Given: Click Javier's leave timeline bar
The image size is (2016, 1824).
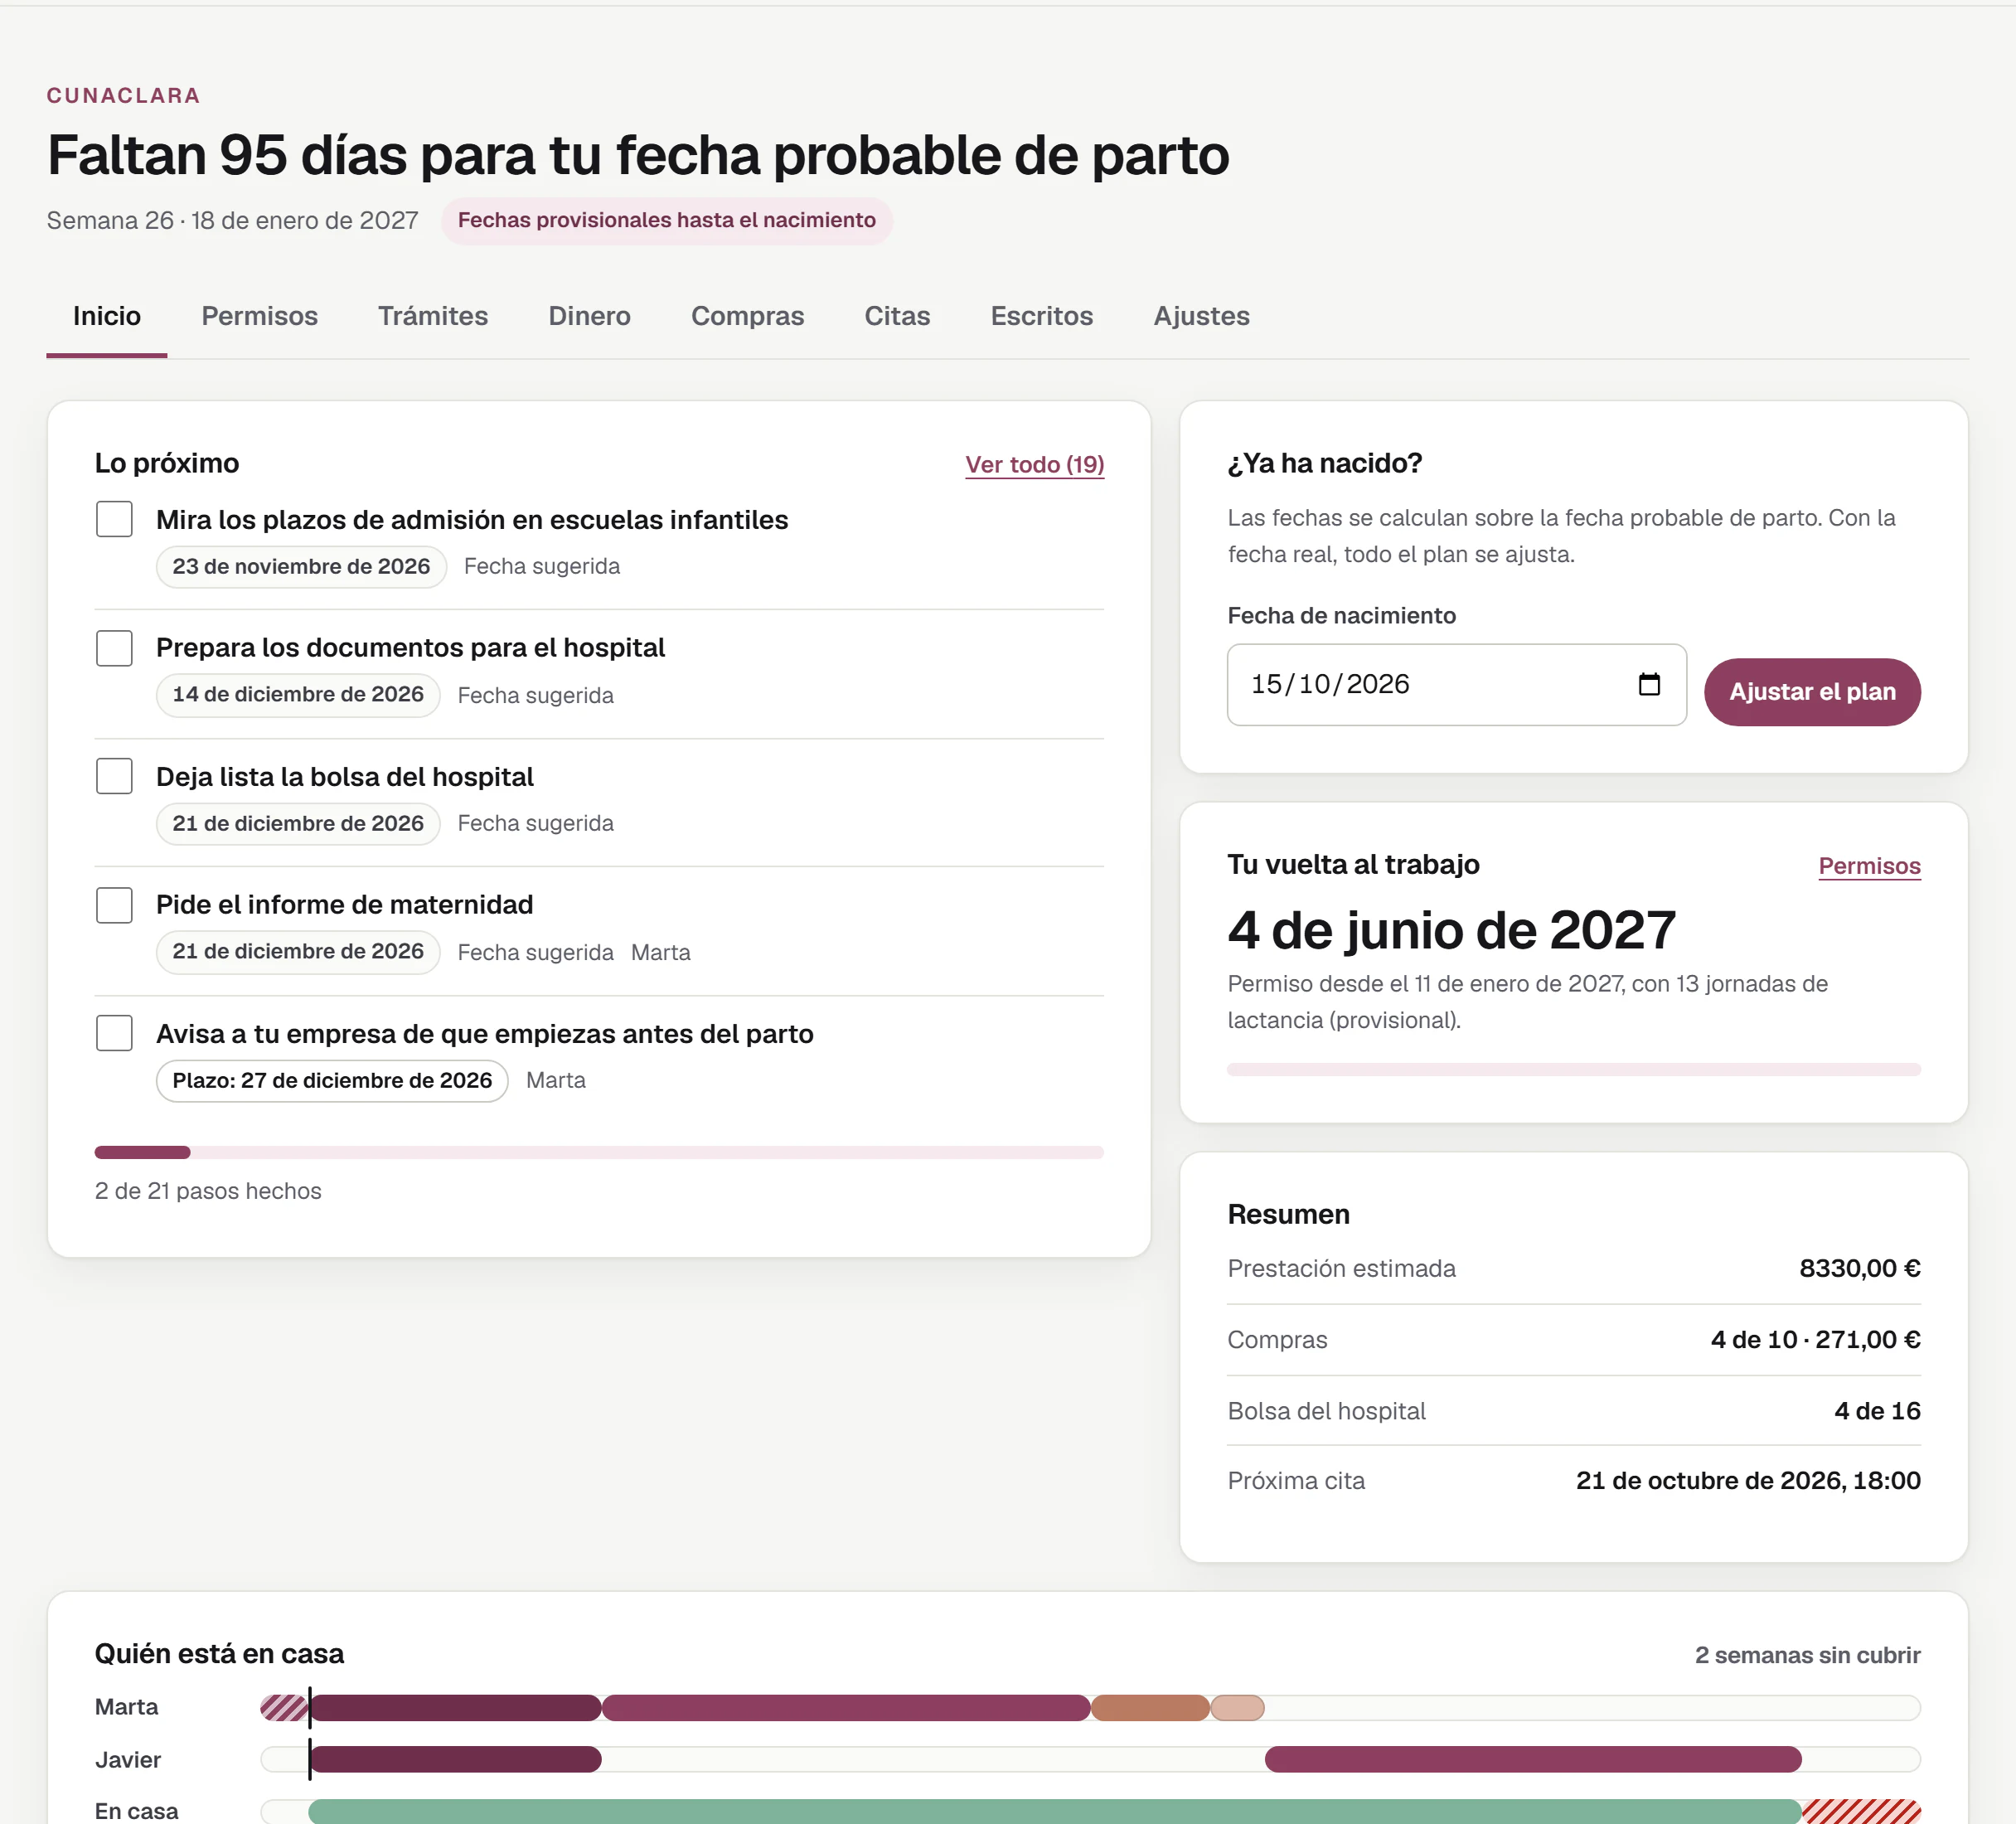Looking at the screenshot, I should click(1090, 1759).
